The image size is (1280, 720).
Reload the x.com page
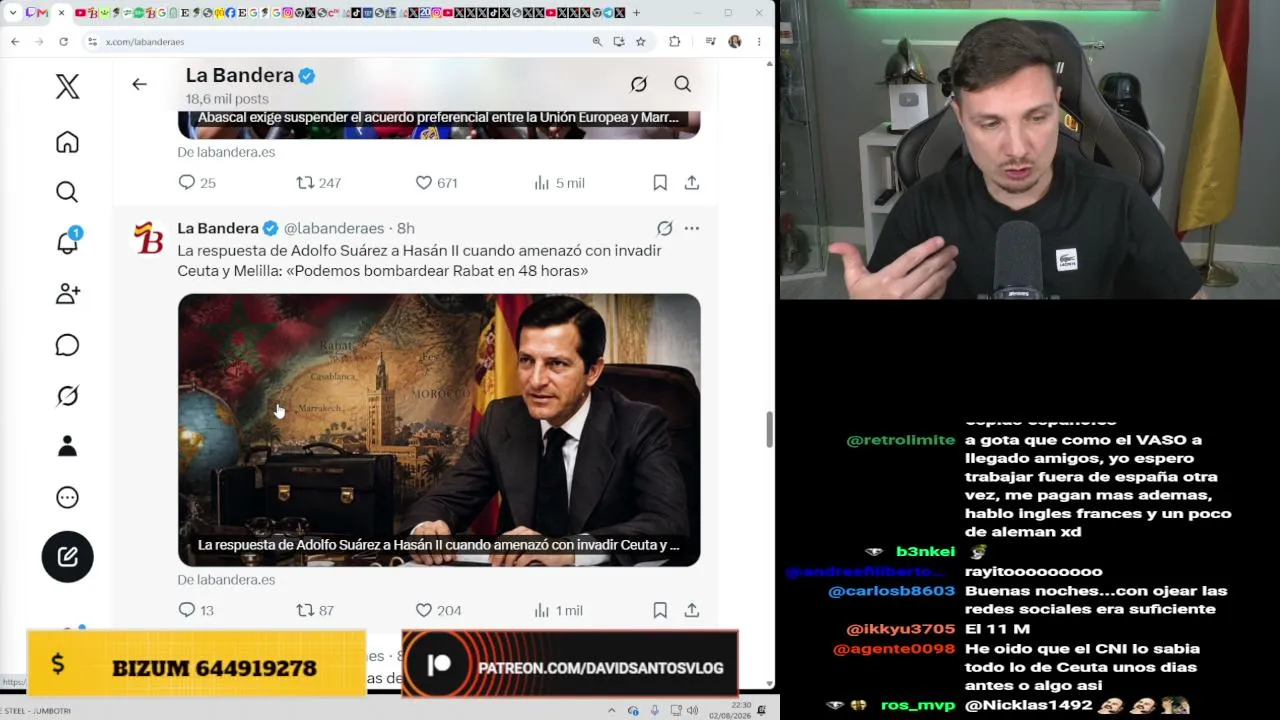(63, 41)
